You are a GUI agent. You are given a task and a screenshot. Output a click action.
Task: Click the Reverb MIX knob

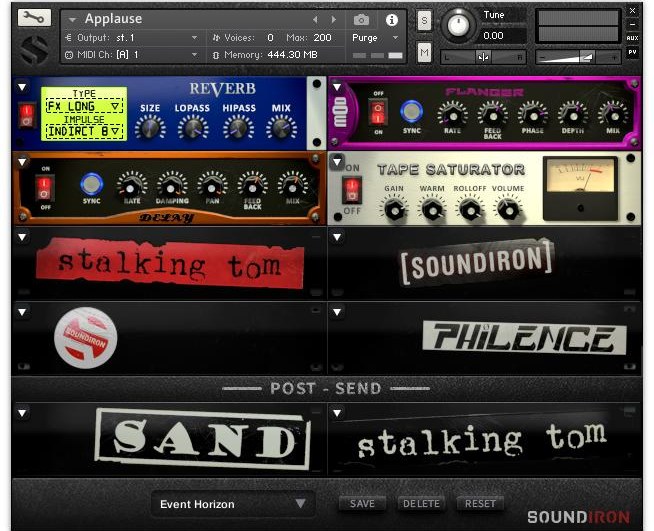[x=281, y=128]
